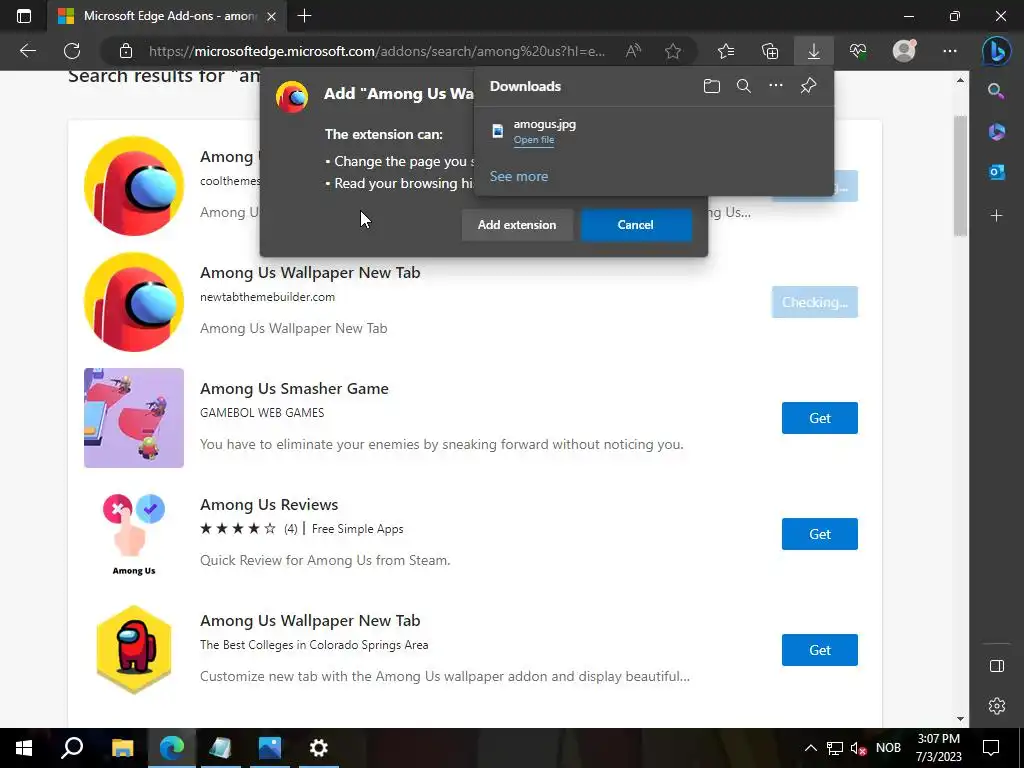Pin the Downloads panel

[808, 86]
